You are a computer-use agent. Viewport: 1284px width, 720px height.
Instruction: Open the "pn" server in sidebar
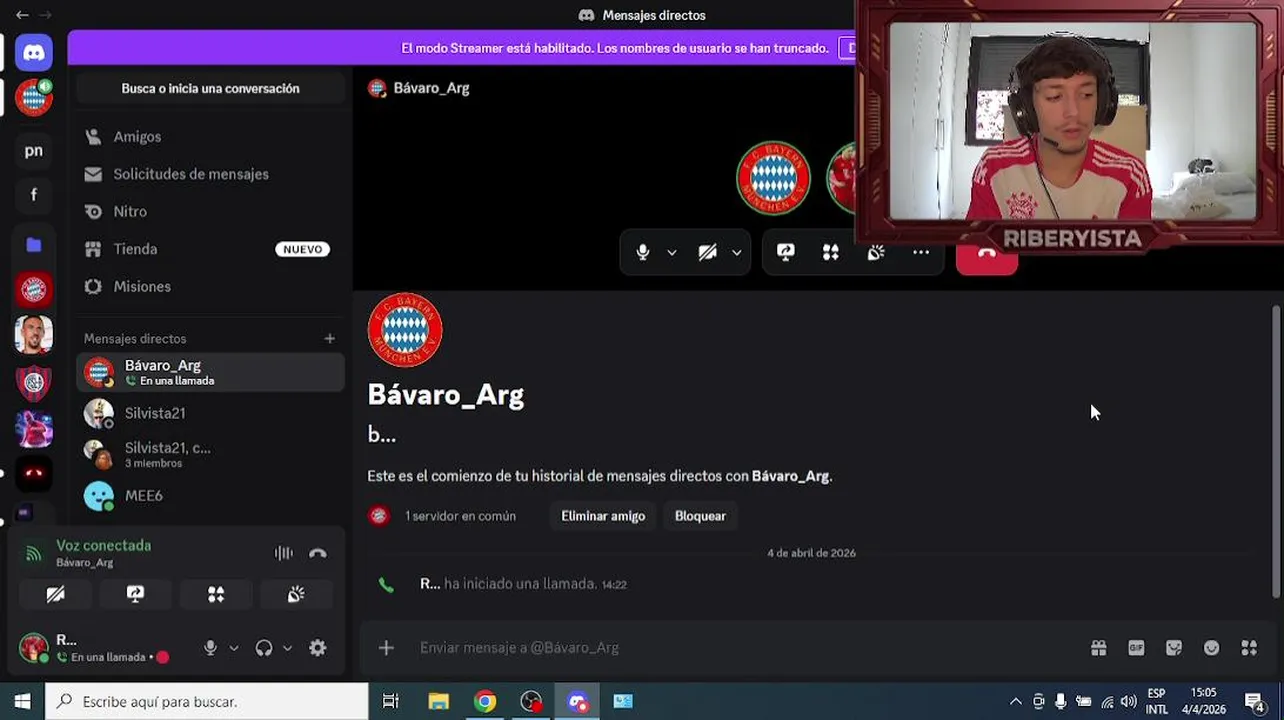[33, 151]
